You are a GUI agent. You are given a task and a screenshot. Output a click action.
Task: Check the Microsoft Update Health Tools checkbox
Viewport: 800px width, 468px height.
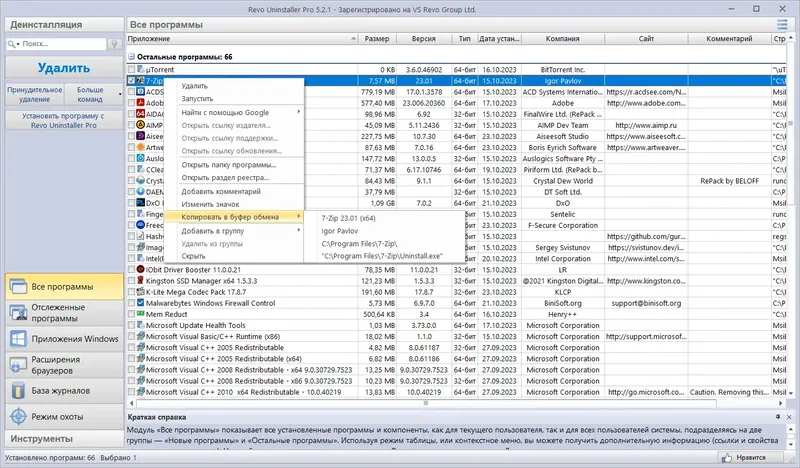tap(132, 325)
